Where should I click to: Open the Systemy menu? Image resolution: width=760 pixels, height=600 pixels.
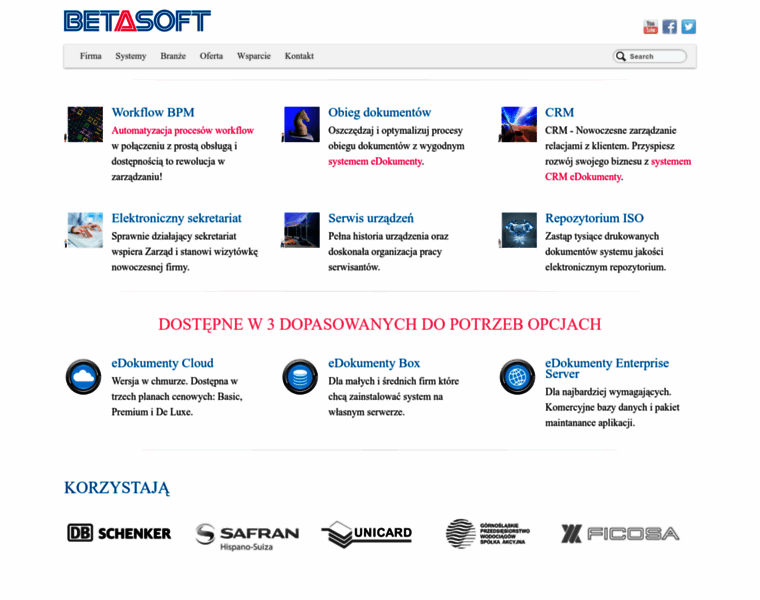pos(131,56)
